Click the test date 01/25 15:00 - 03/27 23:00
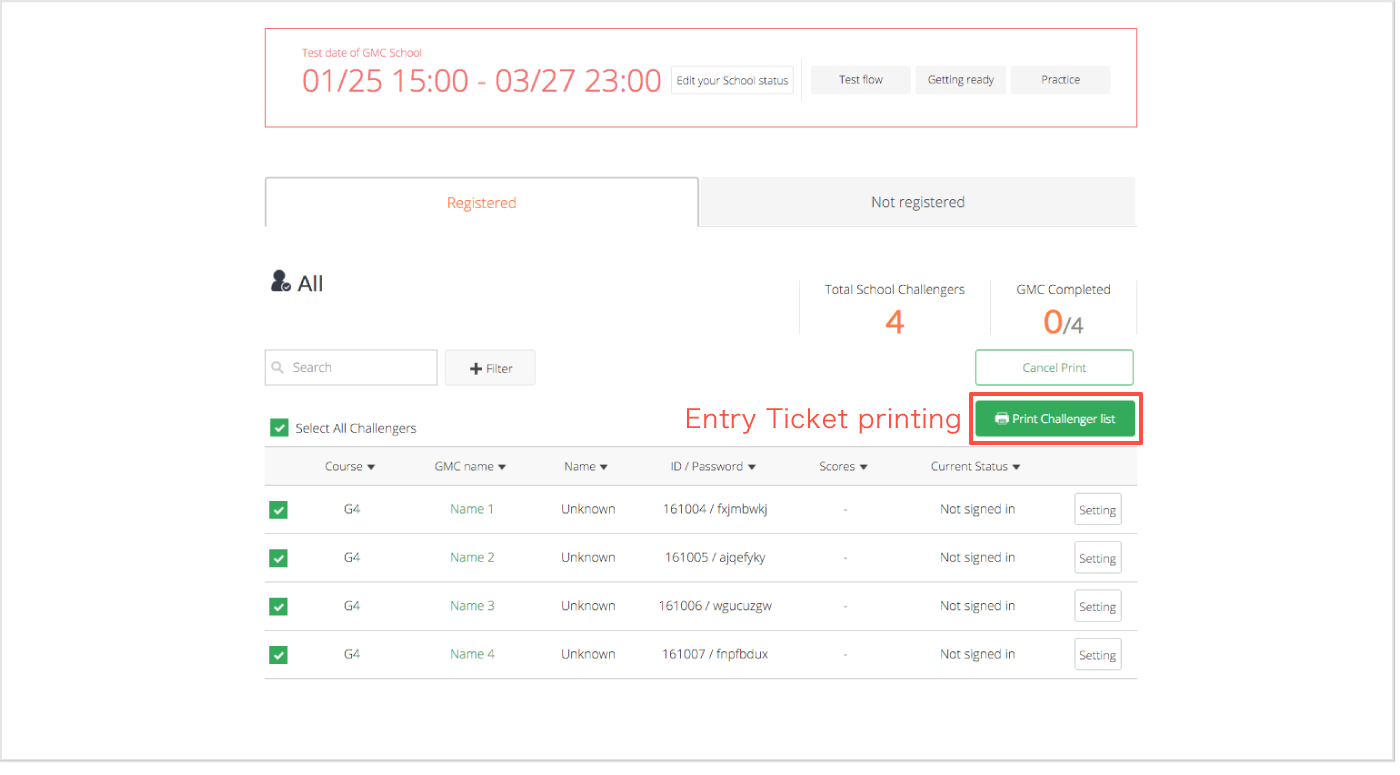Viewport: 1400px width, 775px height. click(481, 81)
